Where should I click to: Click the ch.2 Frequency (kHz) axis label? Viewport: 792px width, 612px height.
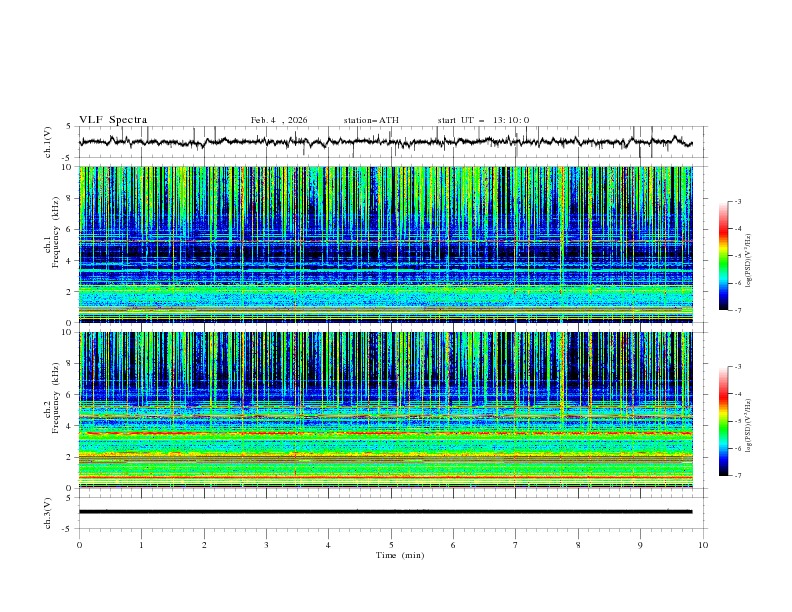point(52,398)
